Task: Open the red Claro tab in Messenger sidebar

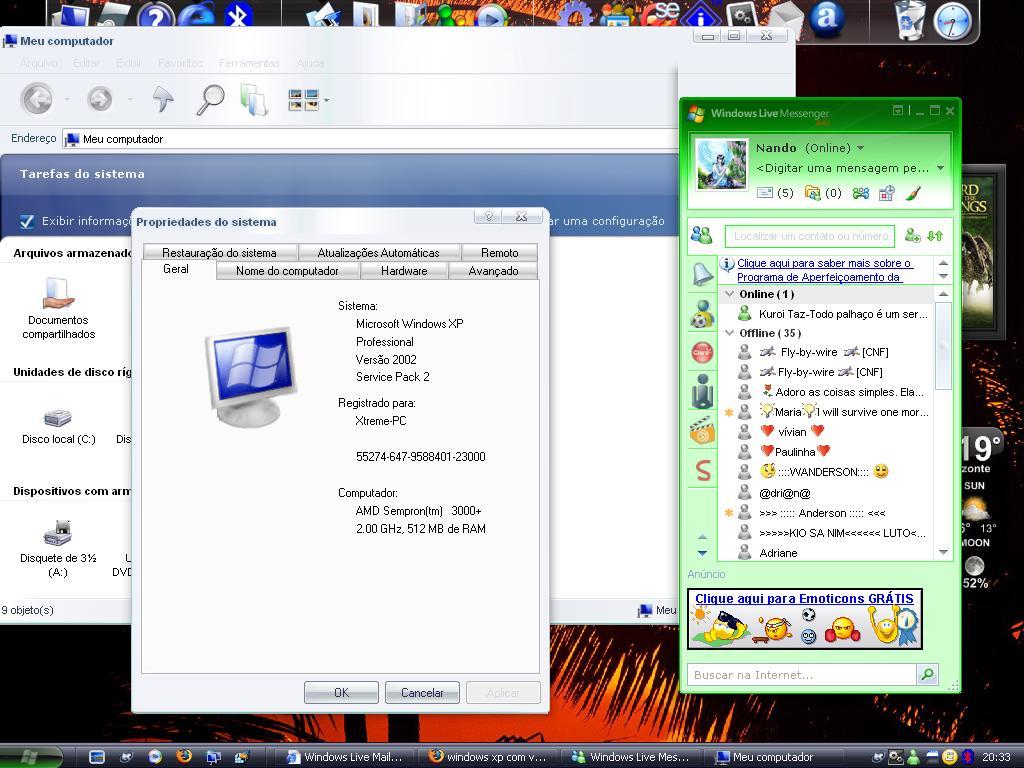Action: tap(702, 353)
